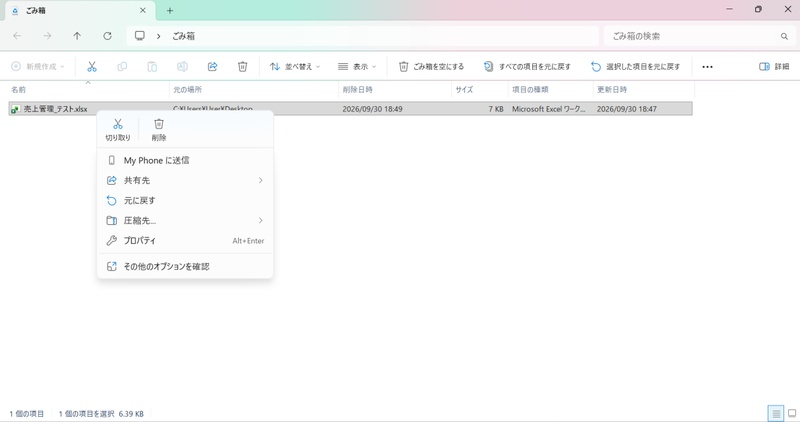Click the Cut scissors icon in toolbar
Image resolution: width=800 pixels, height=422 pixels.
click(x=92, y=66)
